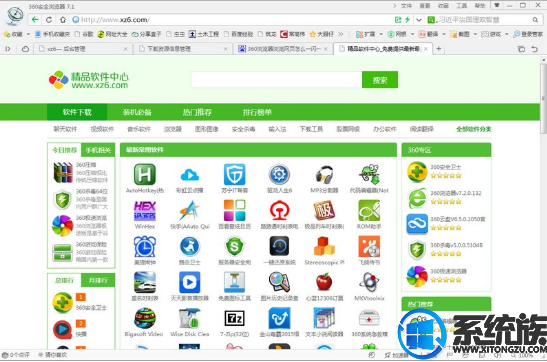Image resolution: width=547 pixels, height=362 pixels.
Task: Switch to 月排行 ranking tab
Action: click(x=98, y=280)
